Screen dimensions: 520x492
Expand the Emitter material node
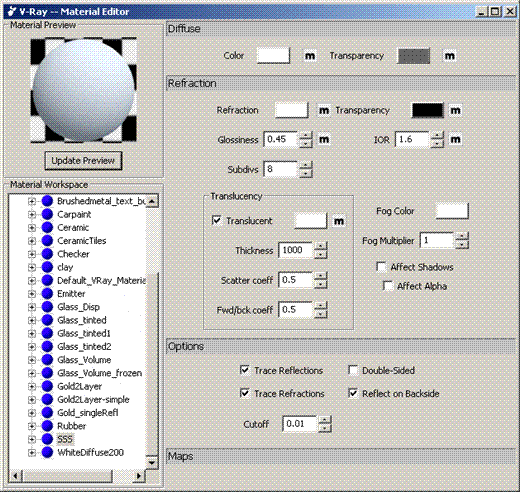point(32,294)
